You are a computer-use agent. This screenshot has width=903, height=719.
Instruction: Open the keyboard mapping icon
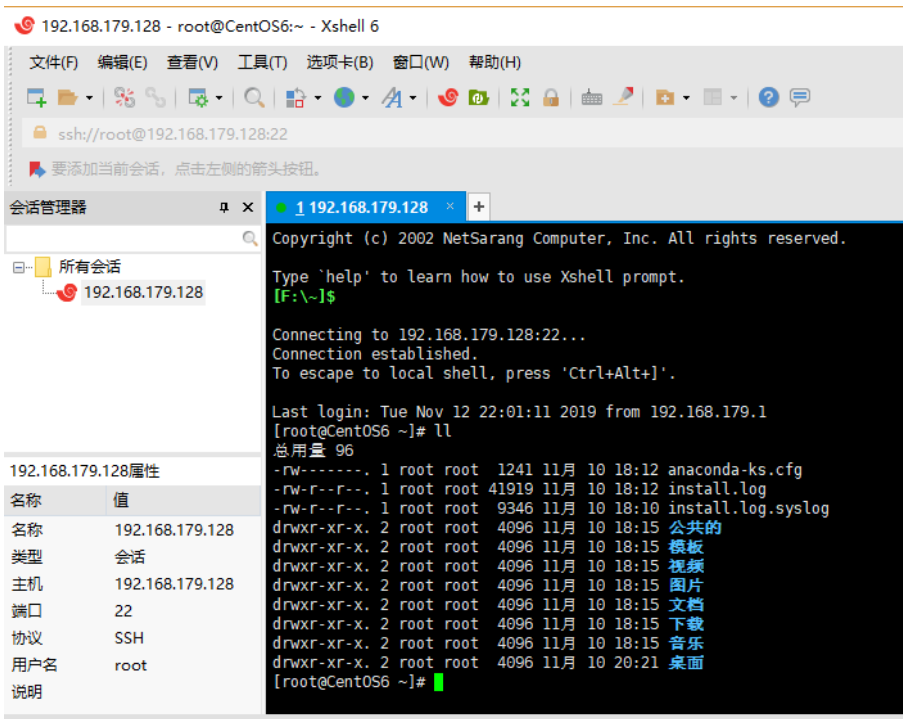pos(591,97)
